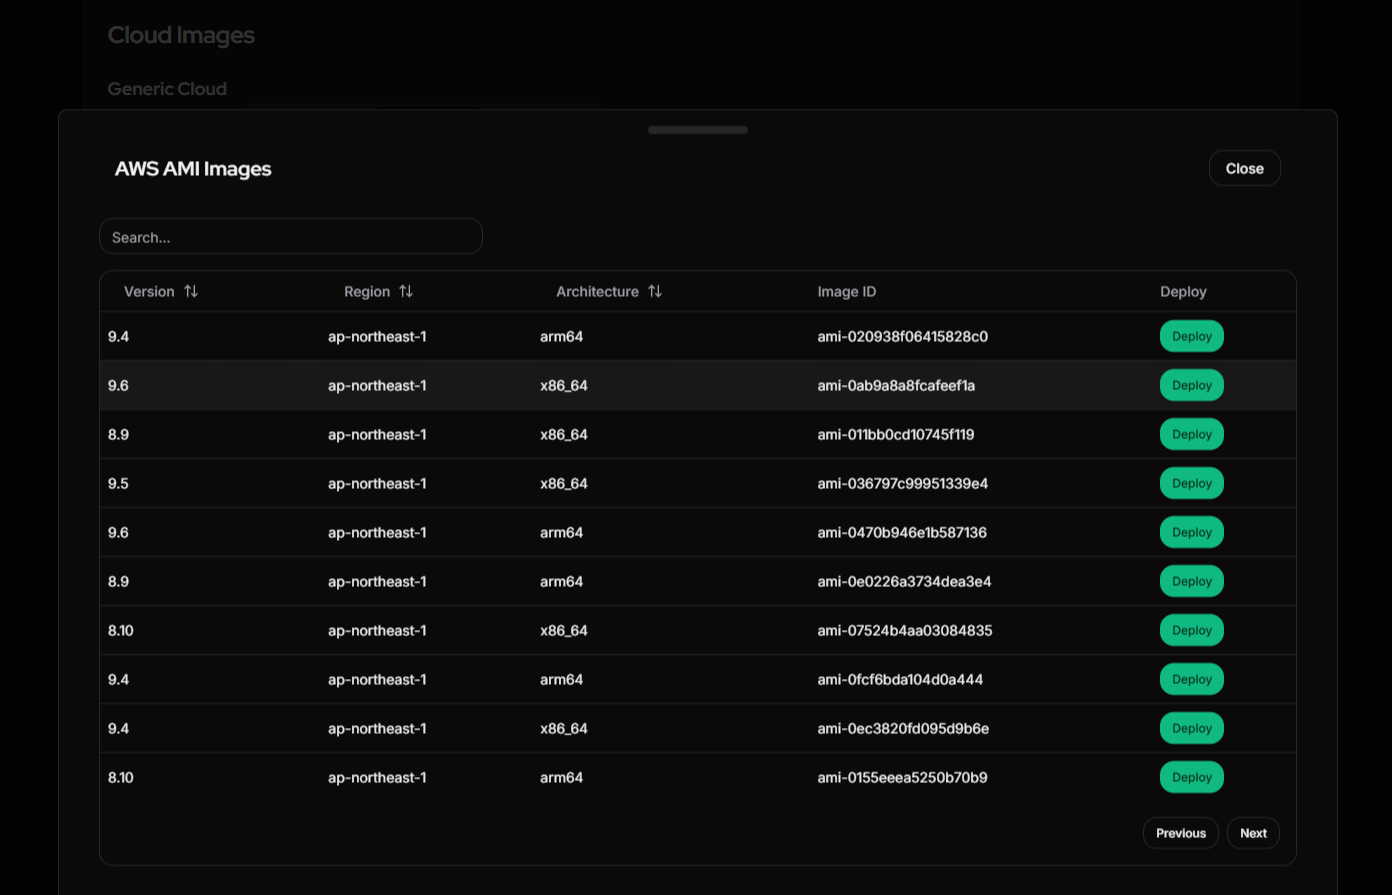Image resolution: width=1392 pixels, height=895 pixels.
Task: Deploy the ami-0ec3820fd095d9b6e image
Action: (x=1191, y=729)
